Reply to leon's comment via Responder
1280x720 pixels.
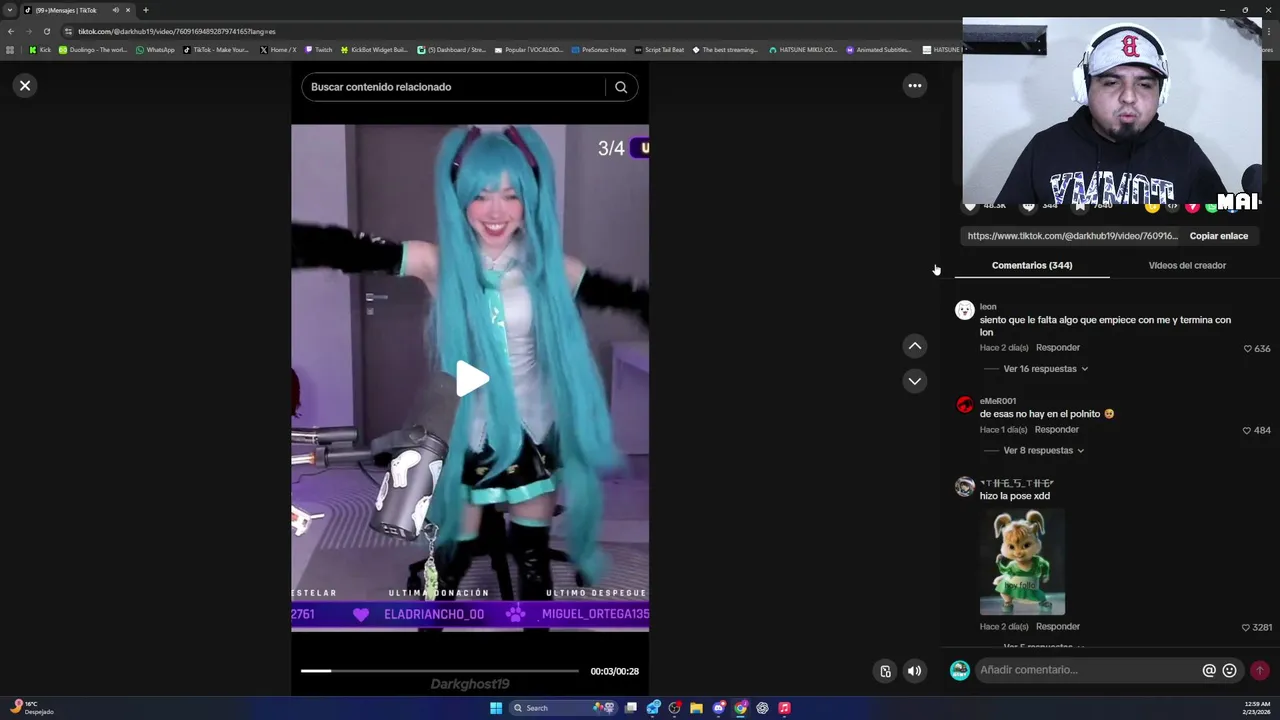tap(1058, 348)
